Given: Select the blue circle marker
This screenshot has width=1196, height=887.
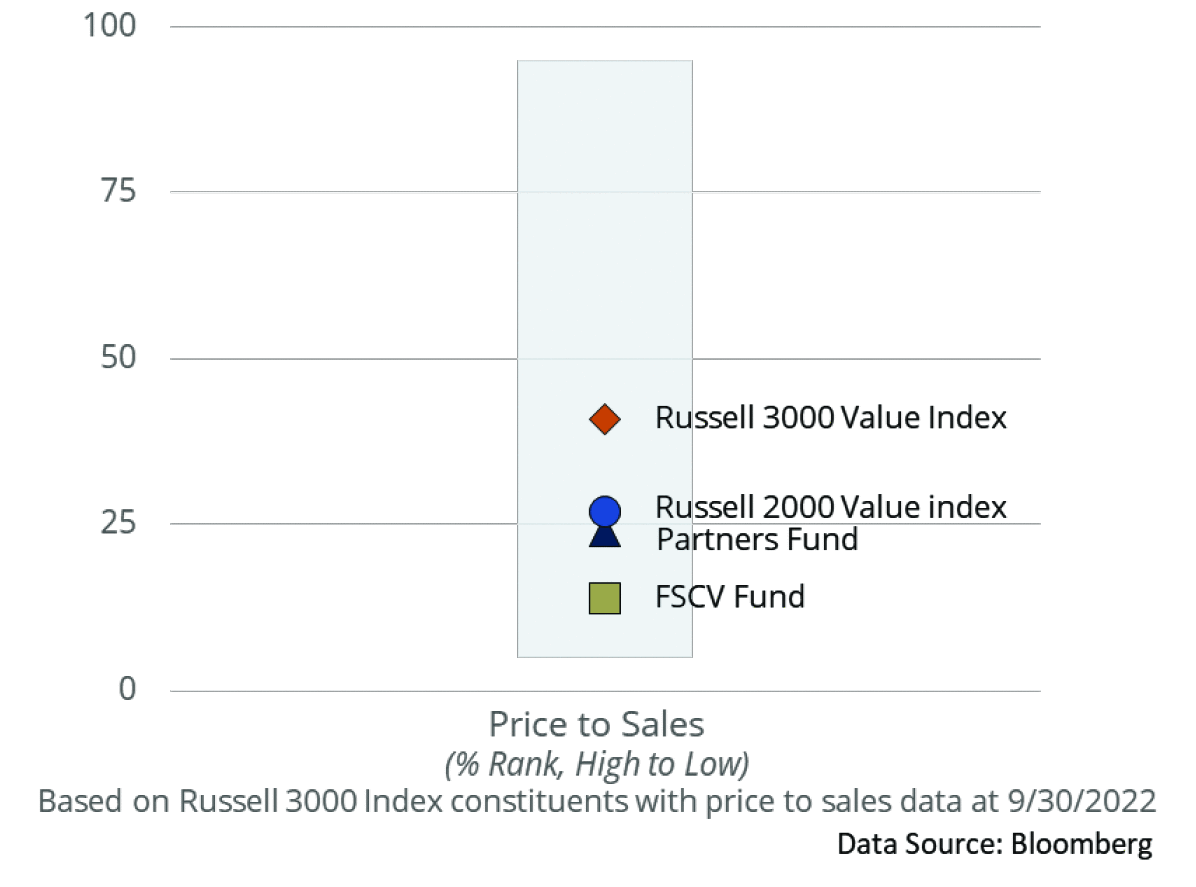Looking at the screenshot, I should 605,510.
